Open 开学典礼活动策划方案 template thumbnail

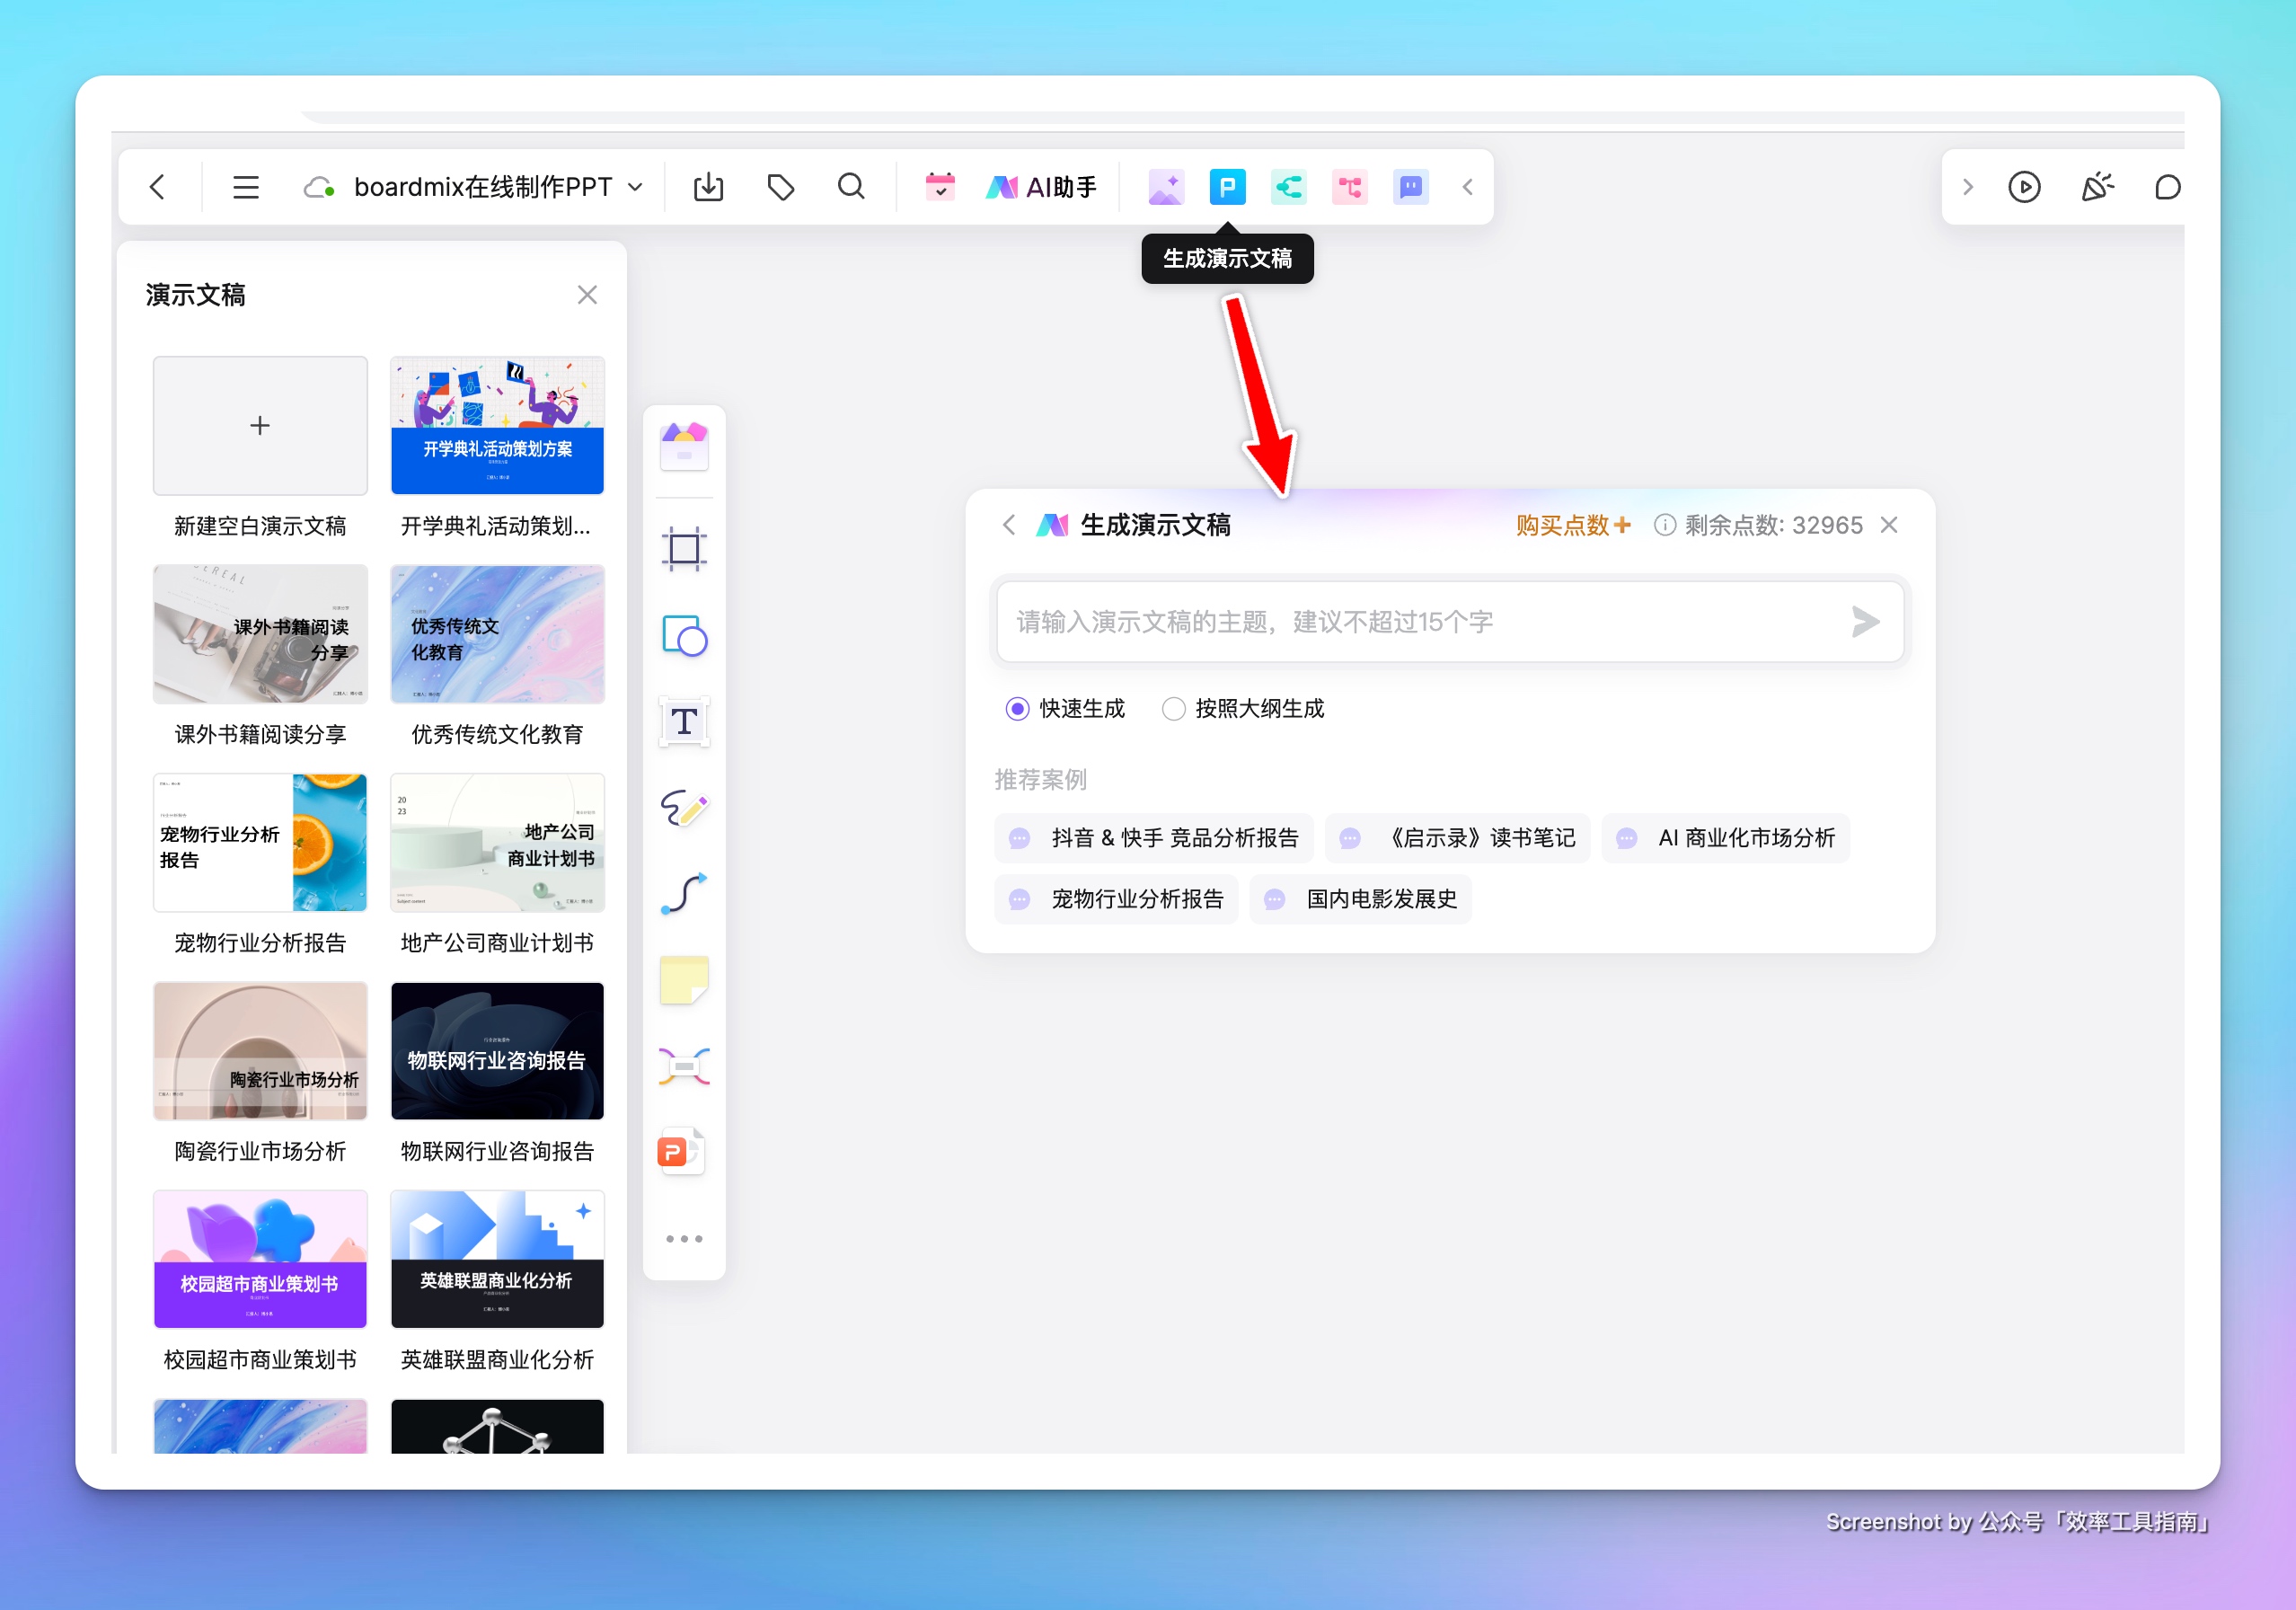pos(497,426)
